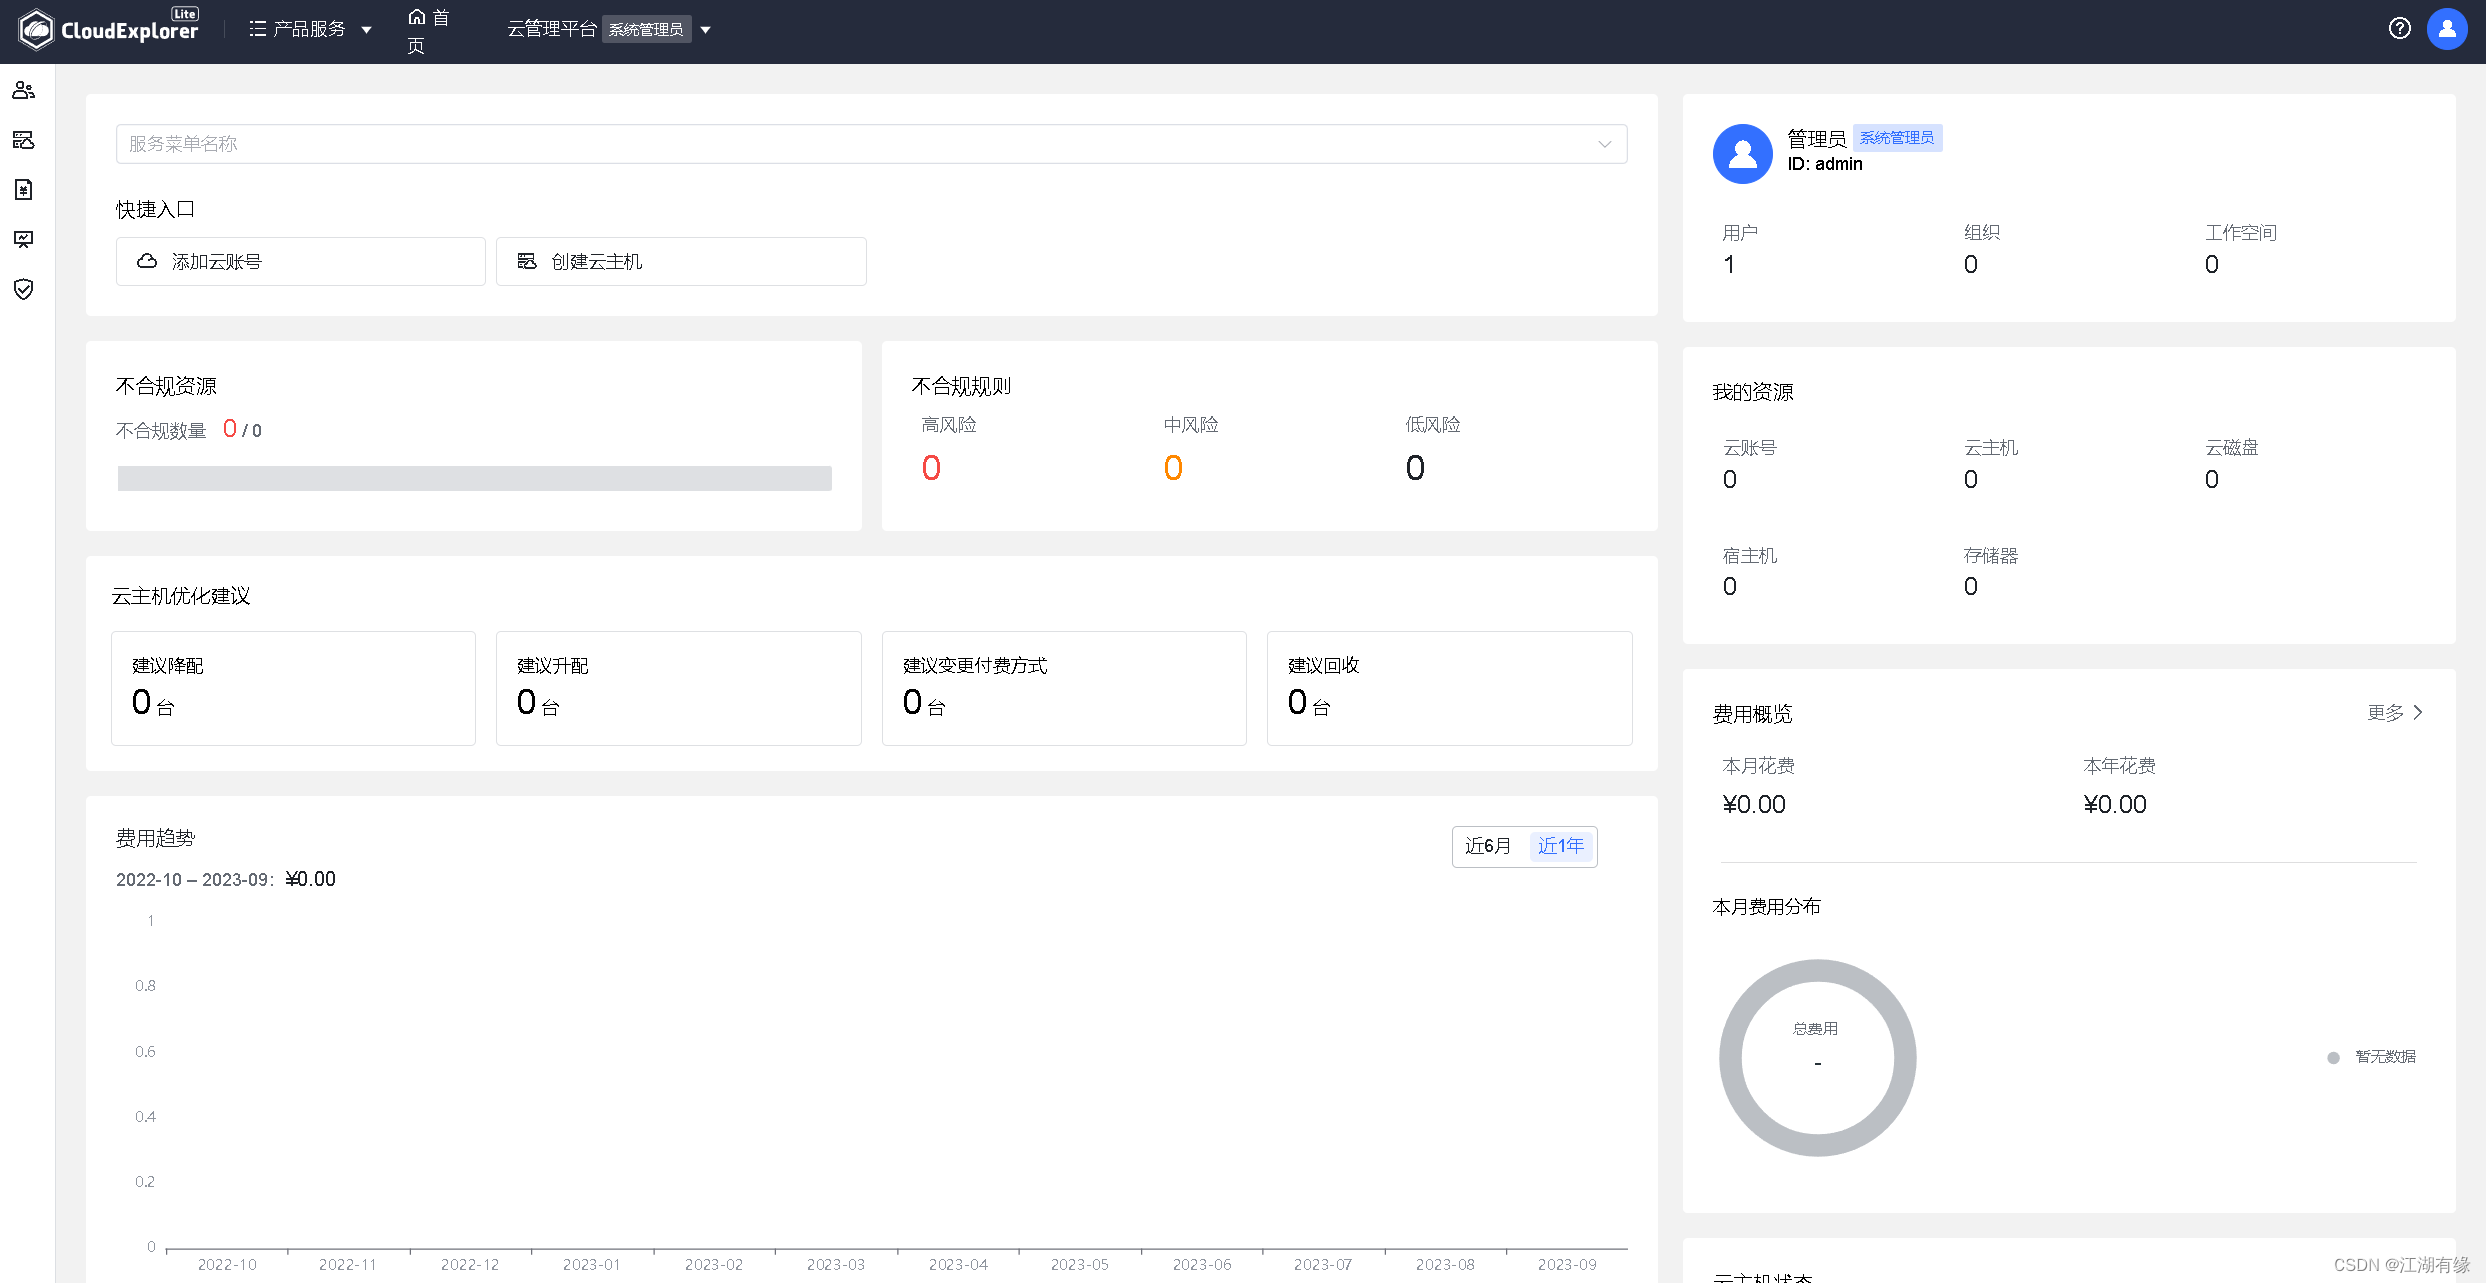Click the 存储器 resource count
Viewport: 2486px width, 1283px height.
click(x=1971, y=587)
